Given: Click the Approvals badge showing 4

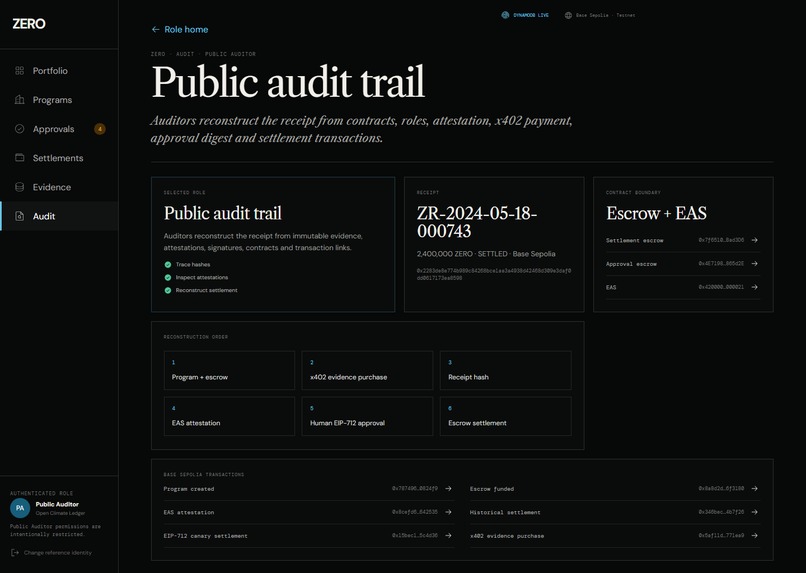Looking at the screenshot, I should (100, 129).
